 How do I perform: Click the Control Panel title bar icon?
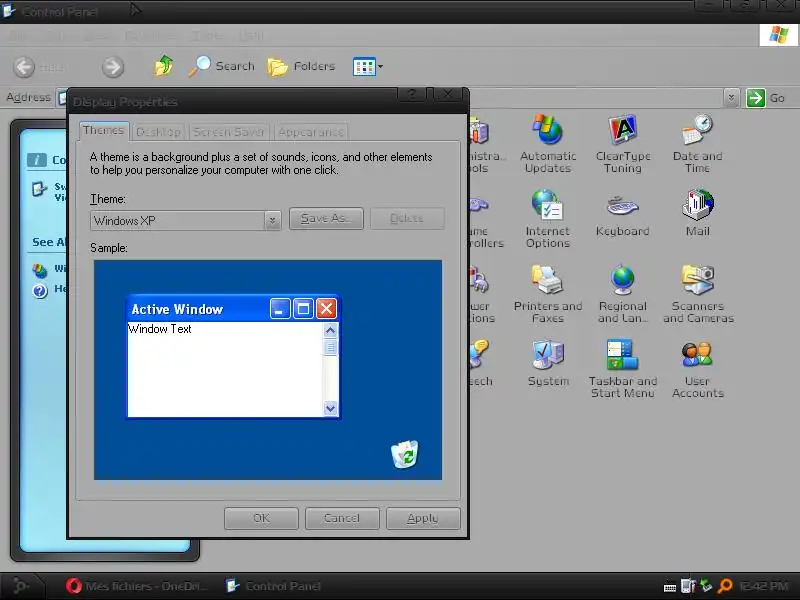click(9, 10)
